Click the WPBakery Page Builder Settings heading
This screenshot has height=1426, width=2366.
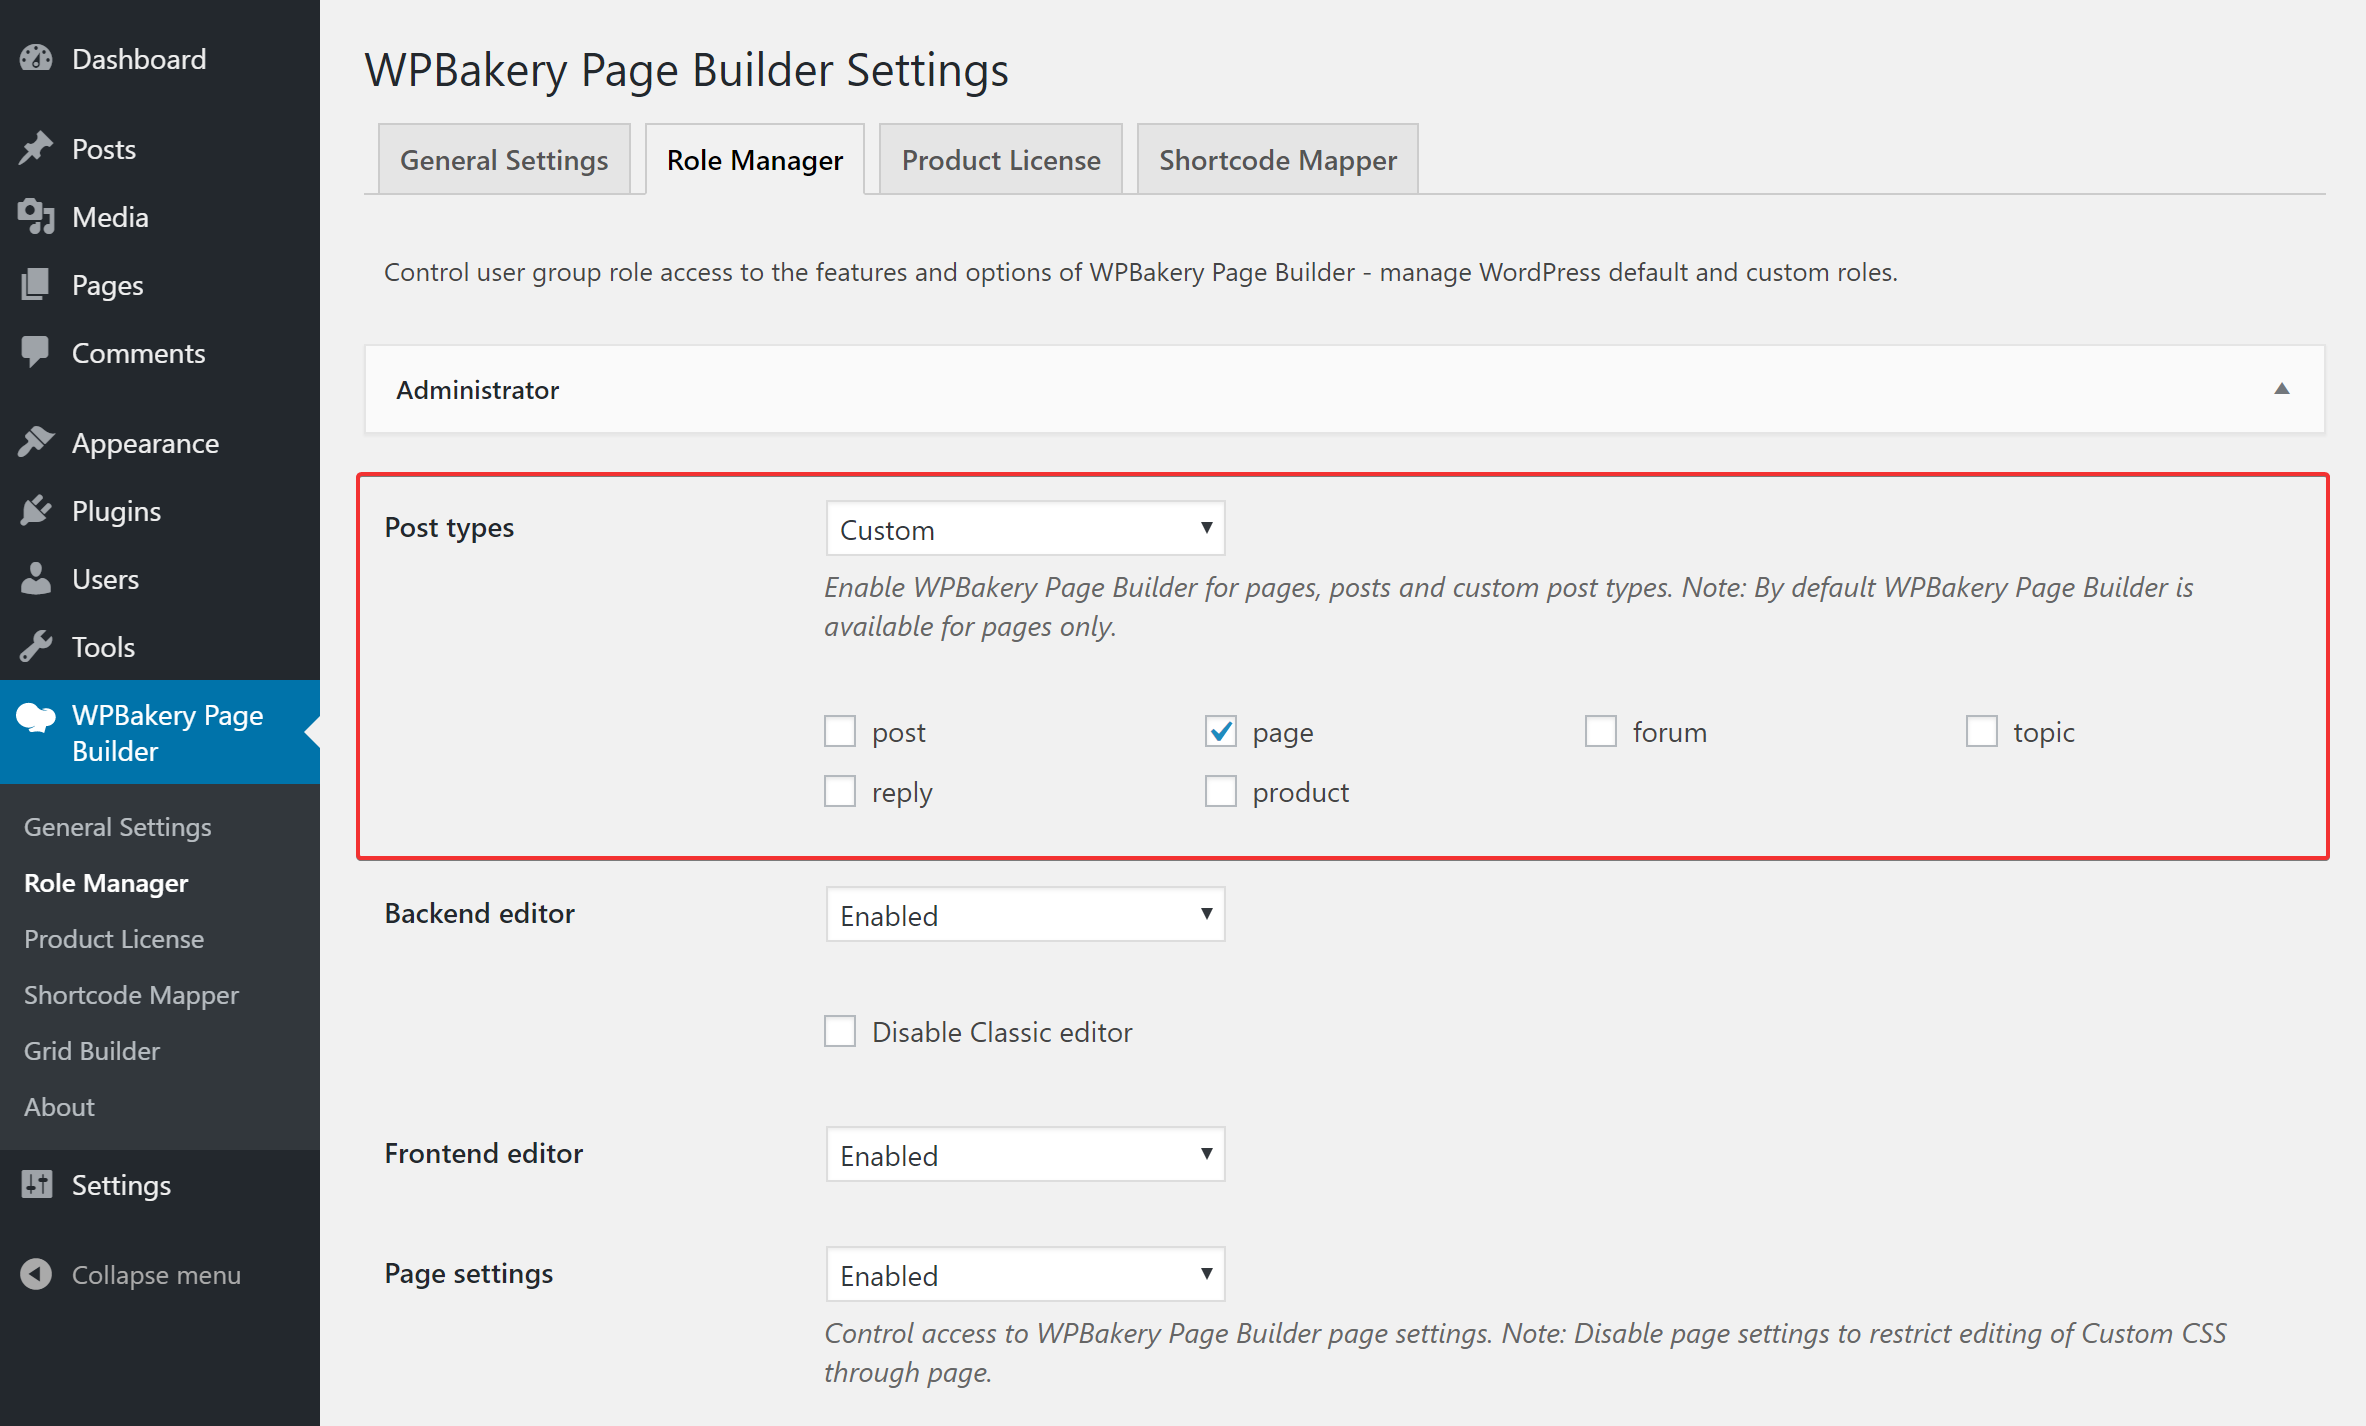point(686,70)
